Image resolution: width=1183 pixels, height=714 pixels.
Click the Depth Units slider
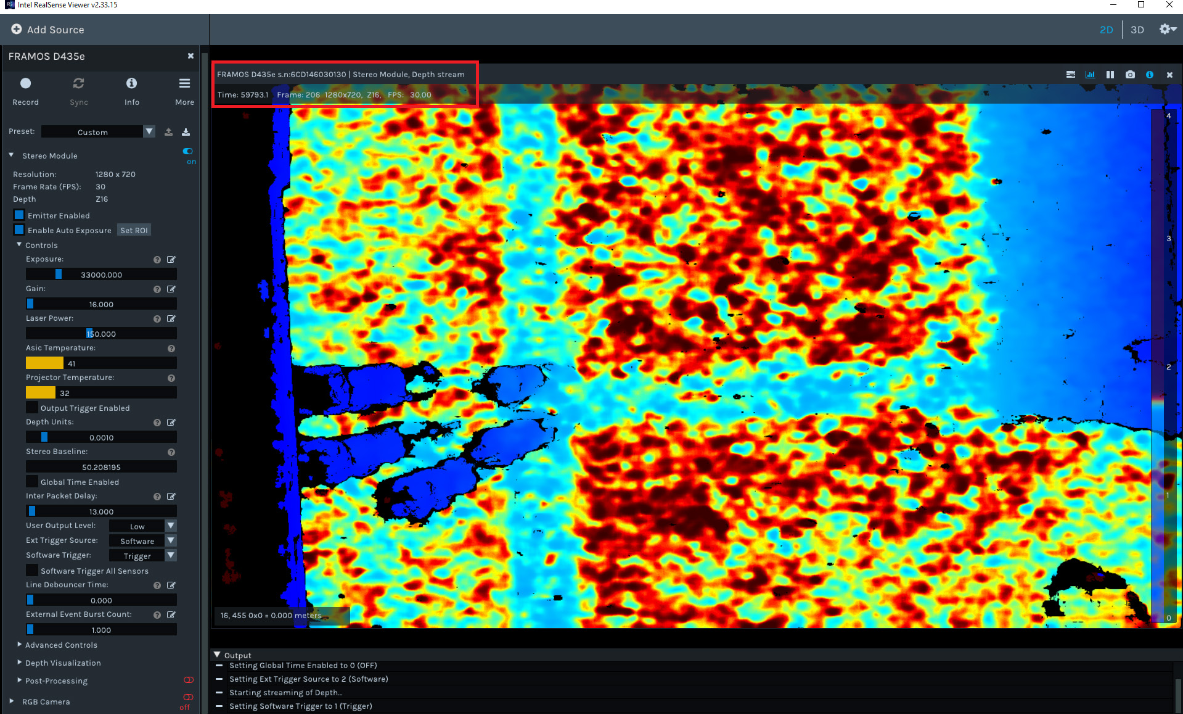tap(101, 437)
